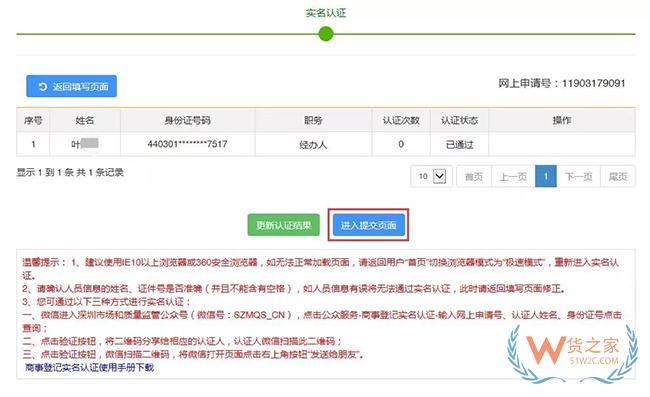
Task: Go to 尾页 in pagination
Action: pyautogui.click(x=618, y=177)
